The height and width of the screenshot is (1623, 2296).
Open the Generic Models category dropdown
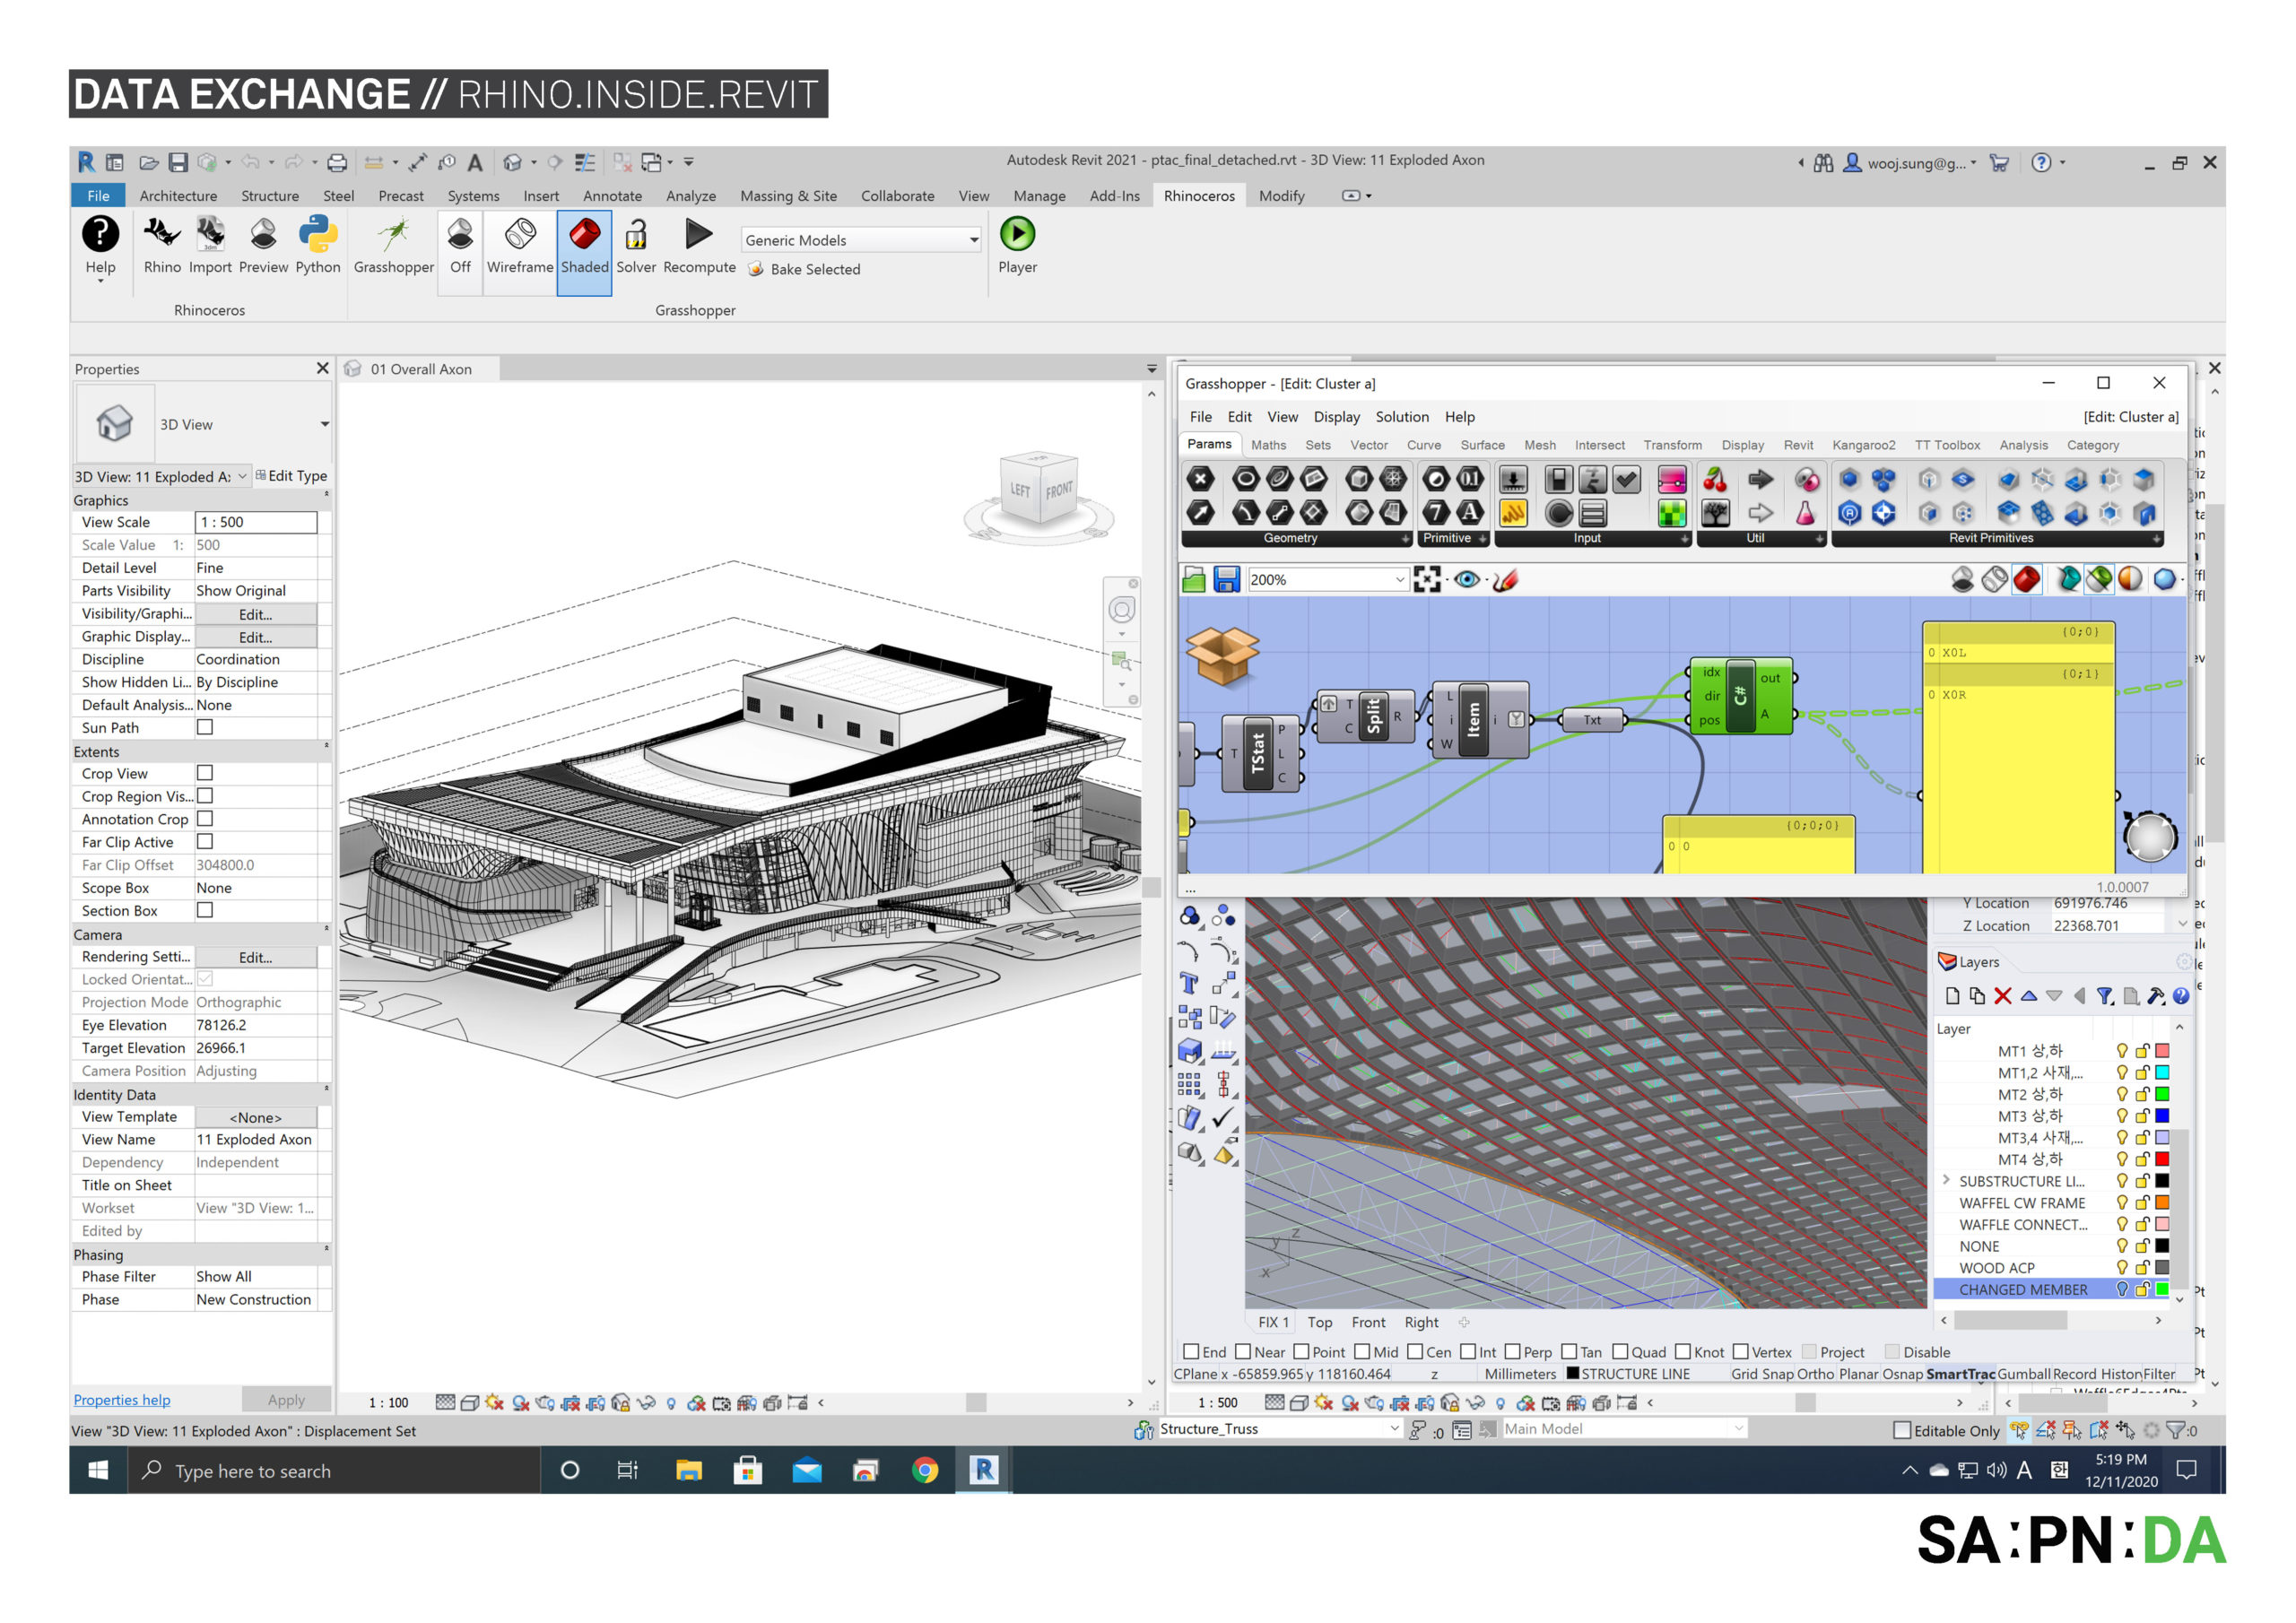click(861, 240)
